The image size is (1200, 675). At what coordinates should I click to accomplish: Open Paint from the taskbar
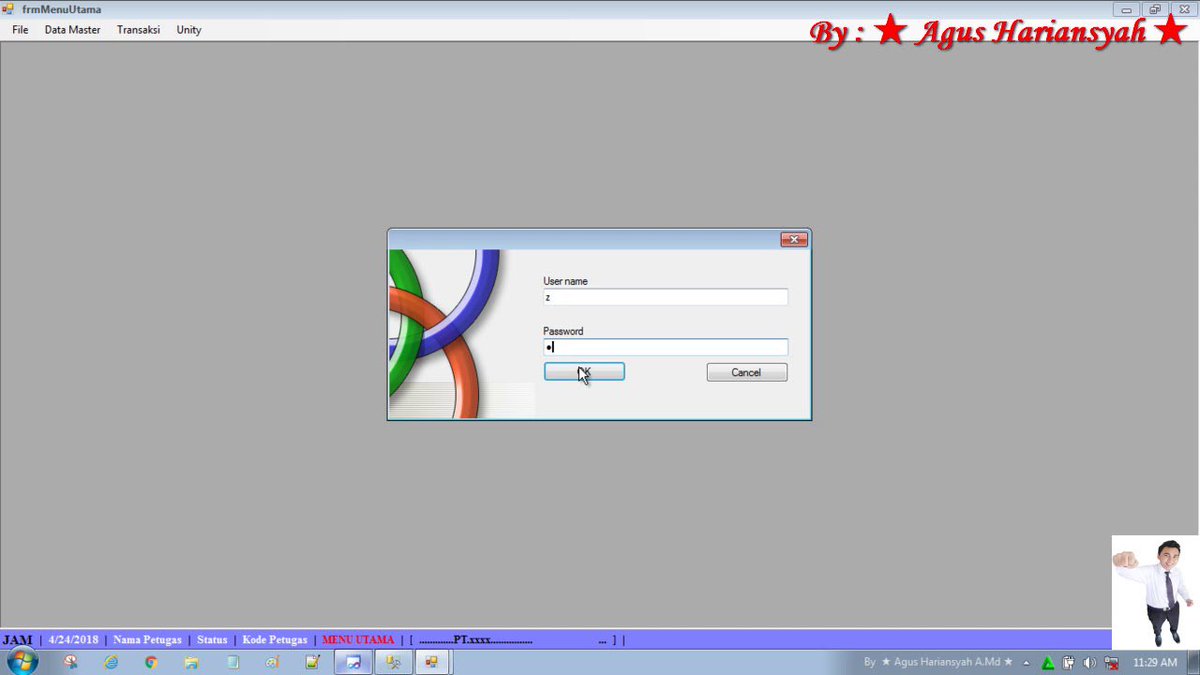coord(272,661)
